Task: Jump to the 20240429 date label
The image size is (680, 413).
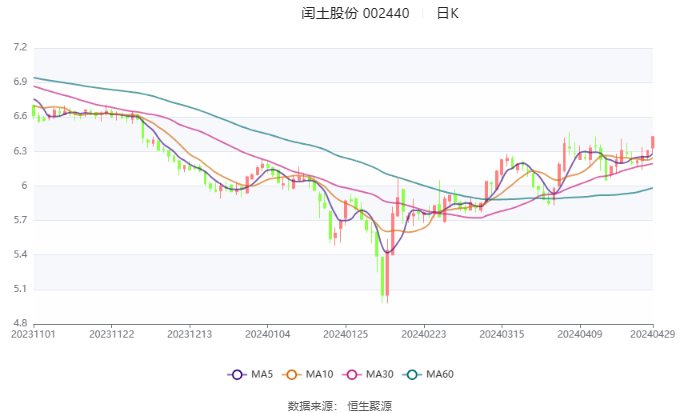Action: point(652,334)
